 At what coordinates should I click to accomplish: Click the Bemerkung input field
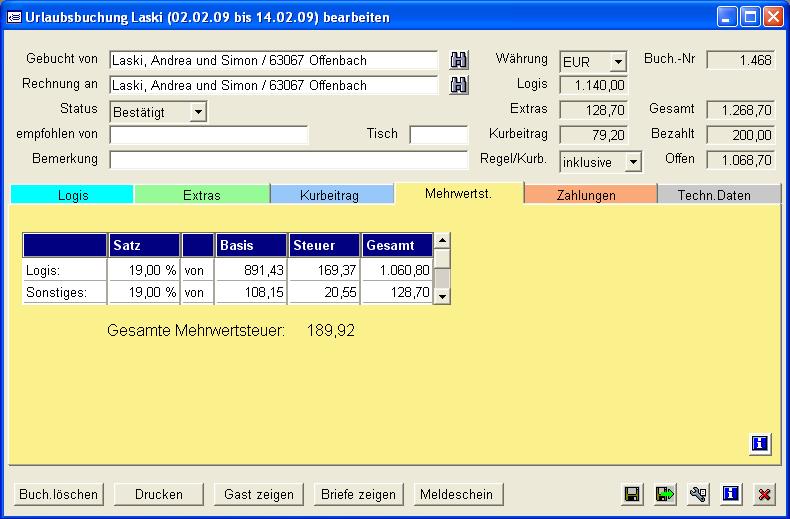(289, 160)
